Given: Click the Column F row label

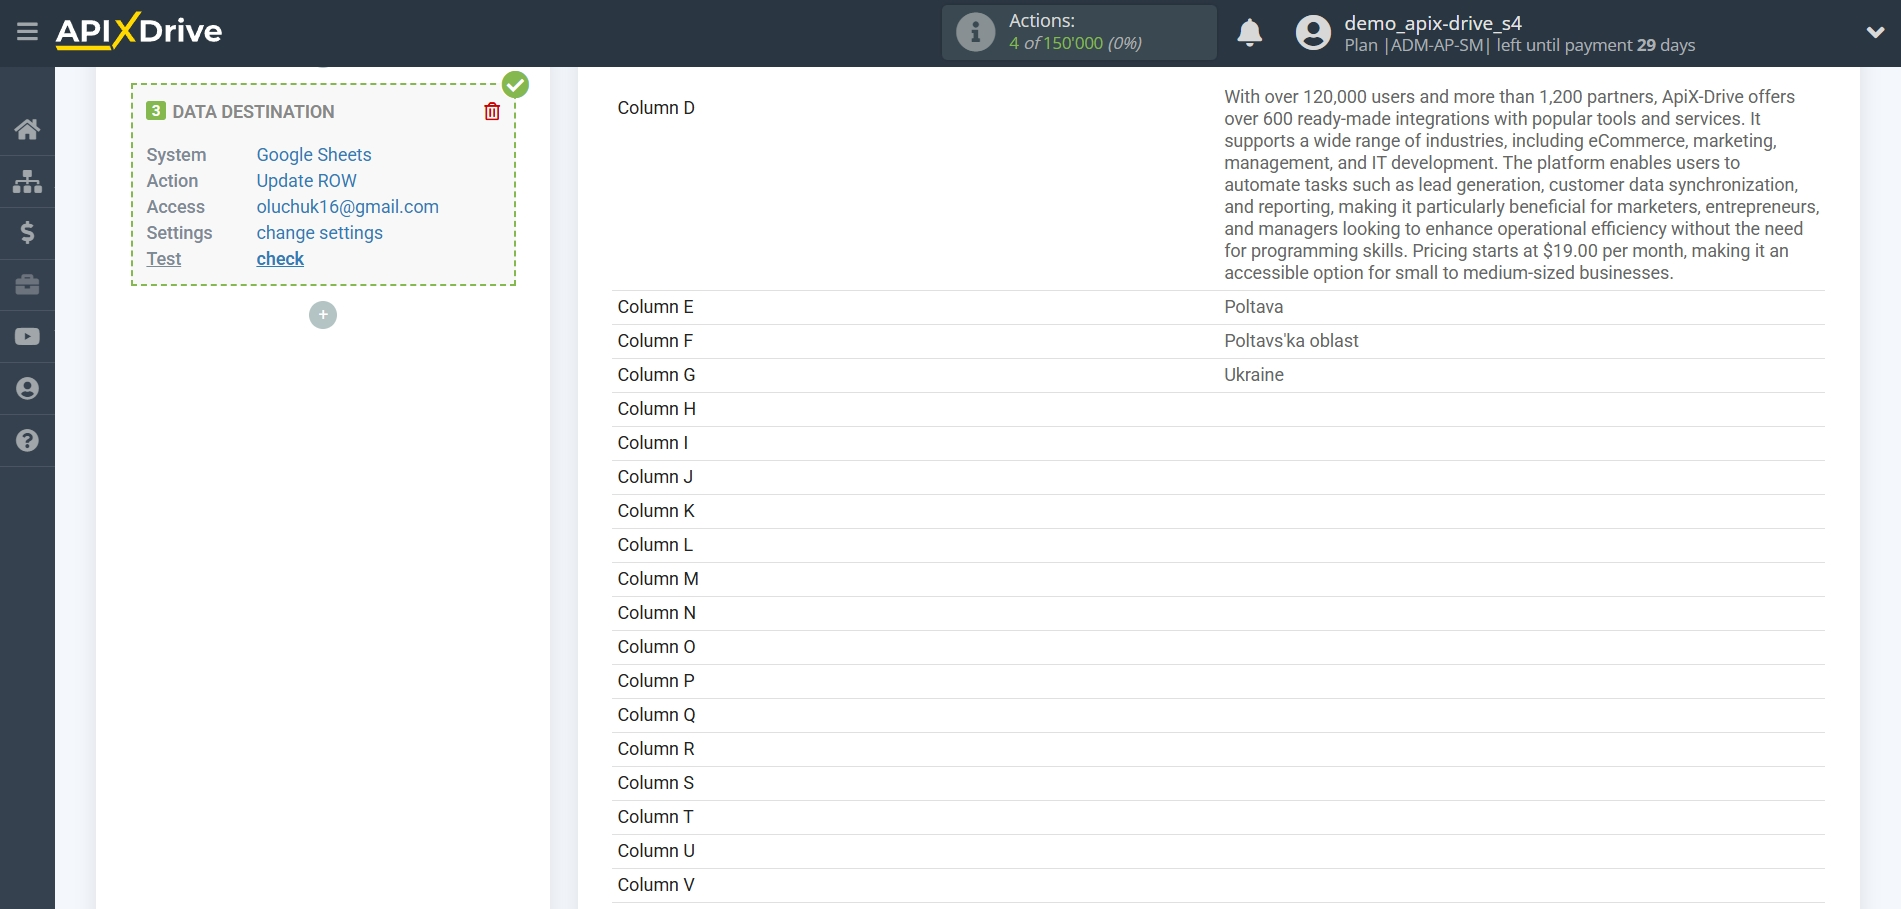Looking at the screenshot, I should [655, 341].
